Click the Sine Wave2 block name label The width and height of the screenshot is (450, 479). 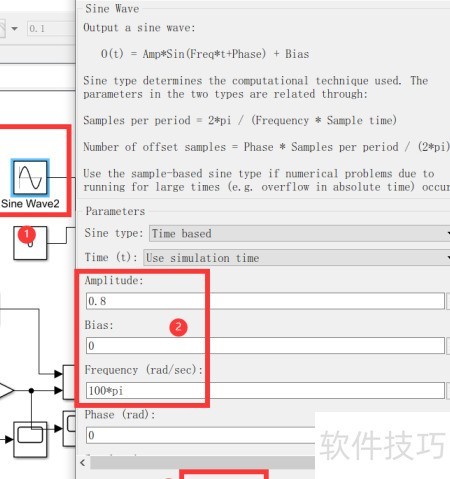pyautogui.click(x=30, y=203)
